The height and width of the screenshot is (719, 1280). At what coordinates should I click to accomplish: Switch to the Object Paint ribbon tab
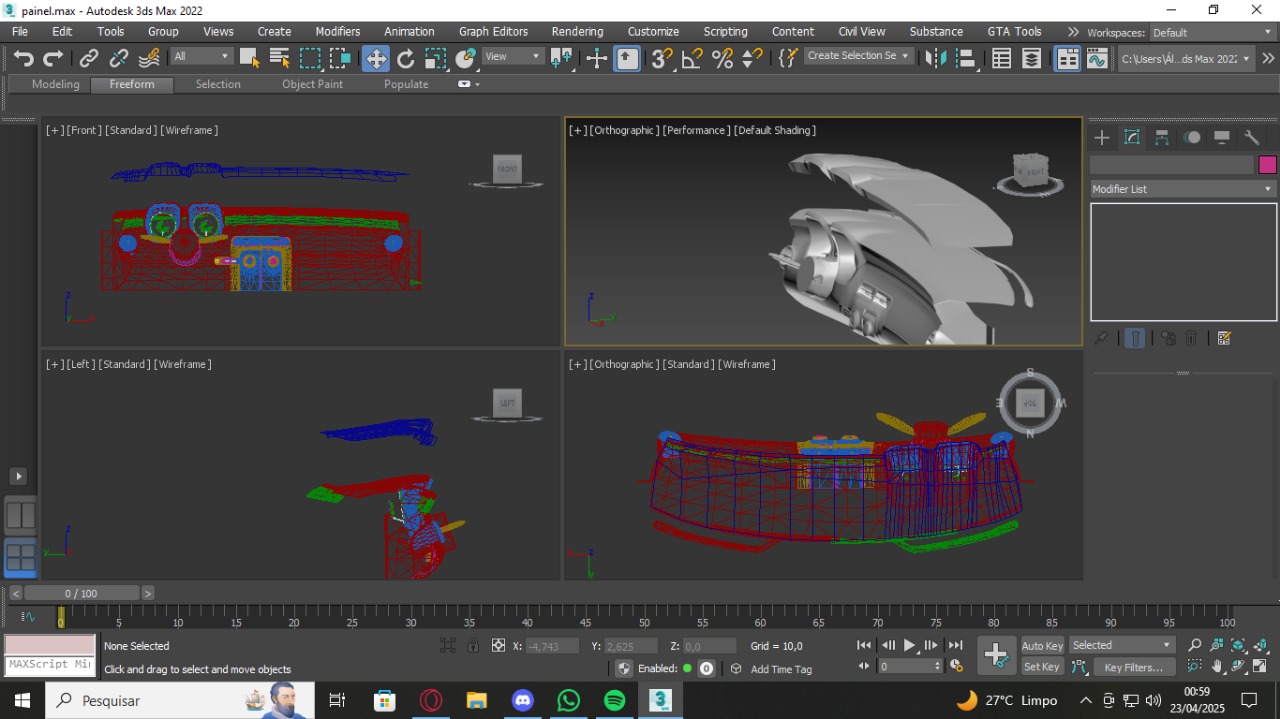coord(312,84)
